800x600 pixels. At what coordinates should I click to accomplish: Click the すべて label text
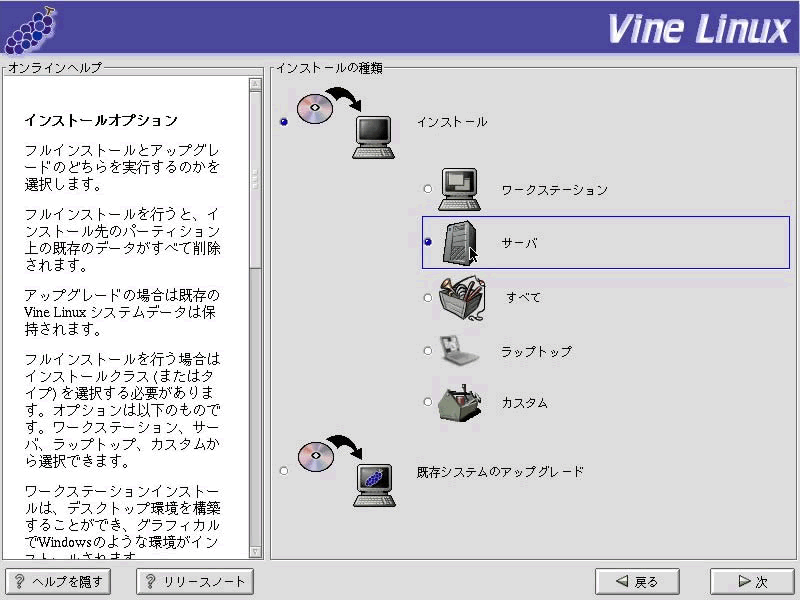523,297
